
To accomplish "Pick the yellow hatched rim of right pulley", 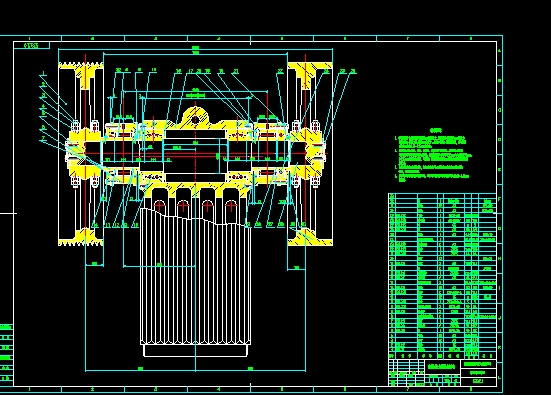I will [310, 66].
